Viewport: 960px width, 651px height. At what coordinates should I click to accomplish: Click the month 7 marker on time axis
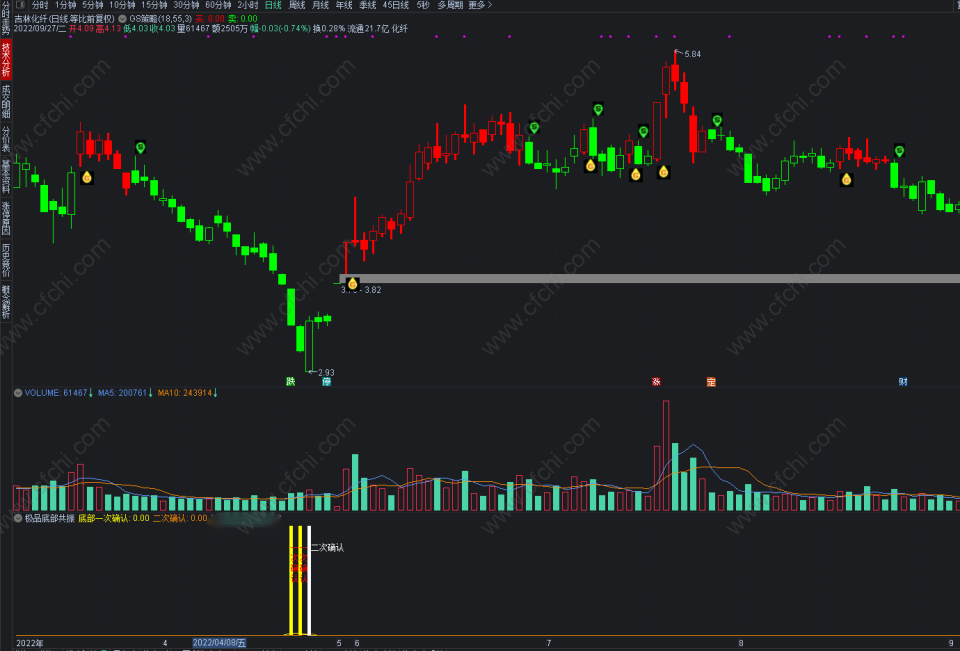coord(549,643)
